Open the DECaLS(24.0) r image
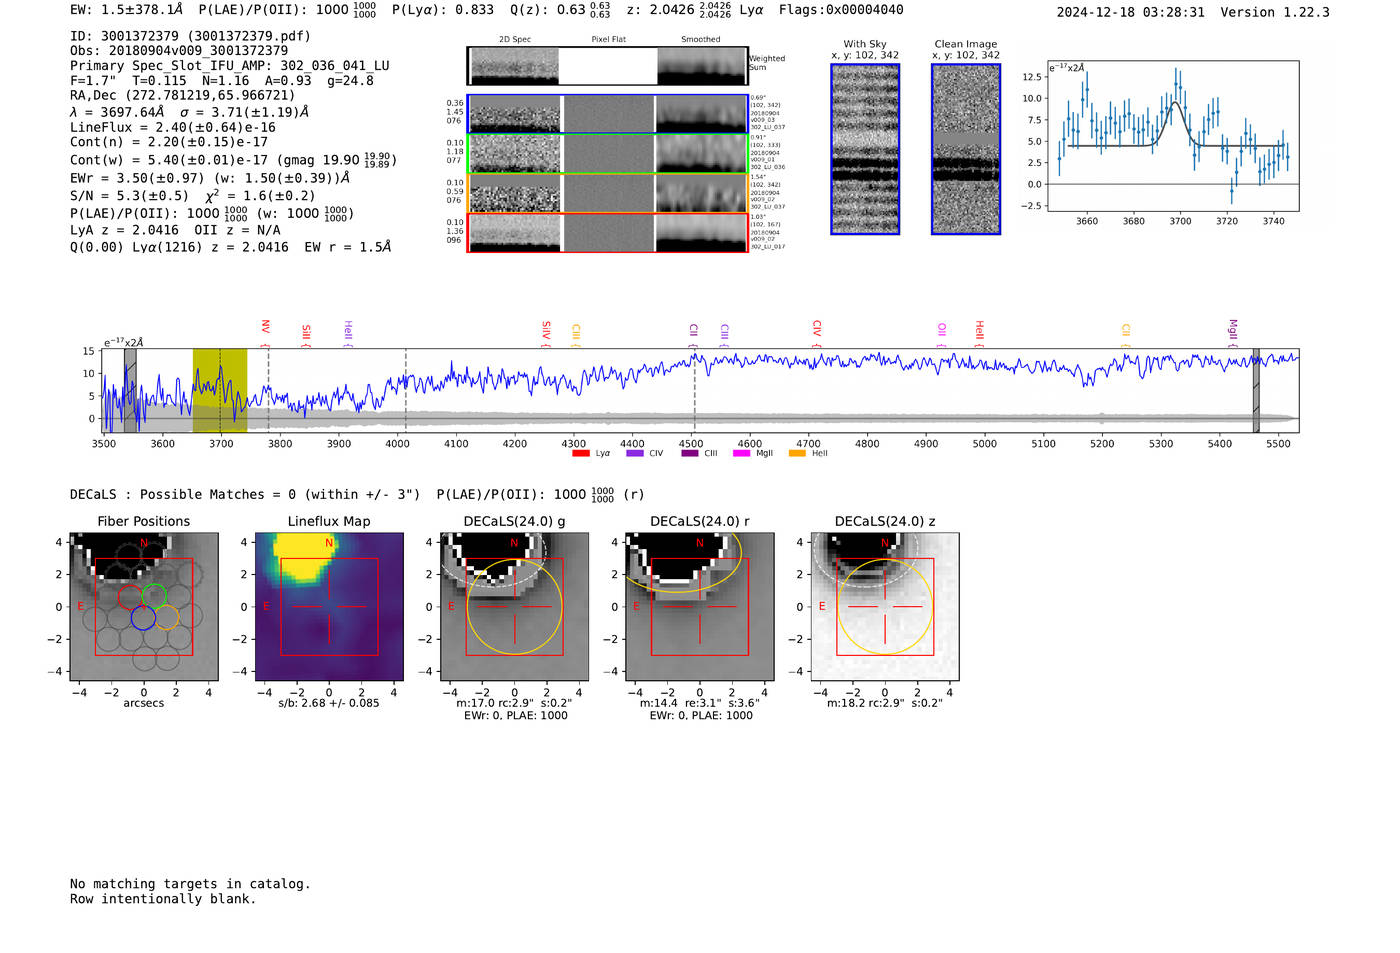 (x=699, y=607)
